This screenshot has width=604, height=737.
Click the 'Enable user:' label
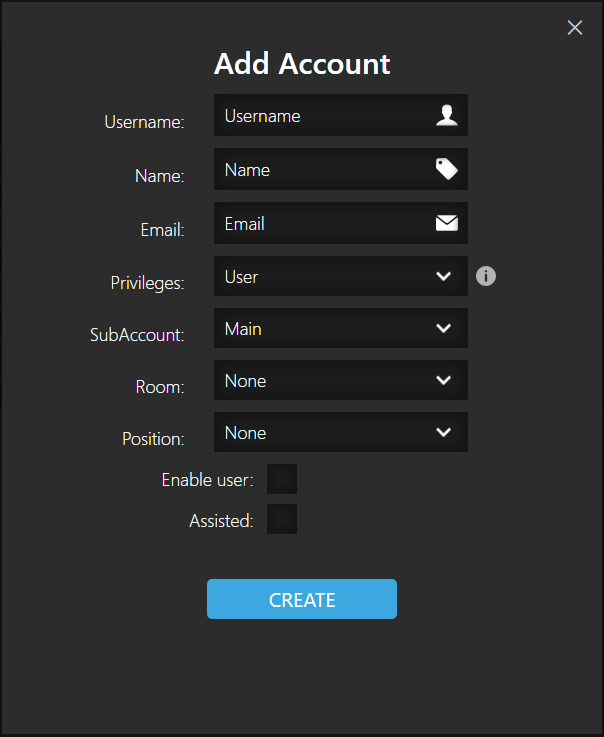207,480
